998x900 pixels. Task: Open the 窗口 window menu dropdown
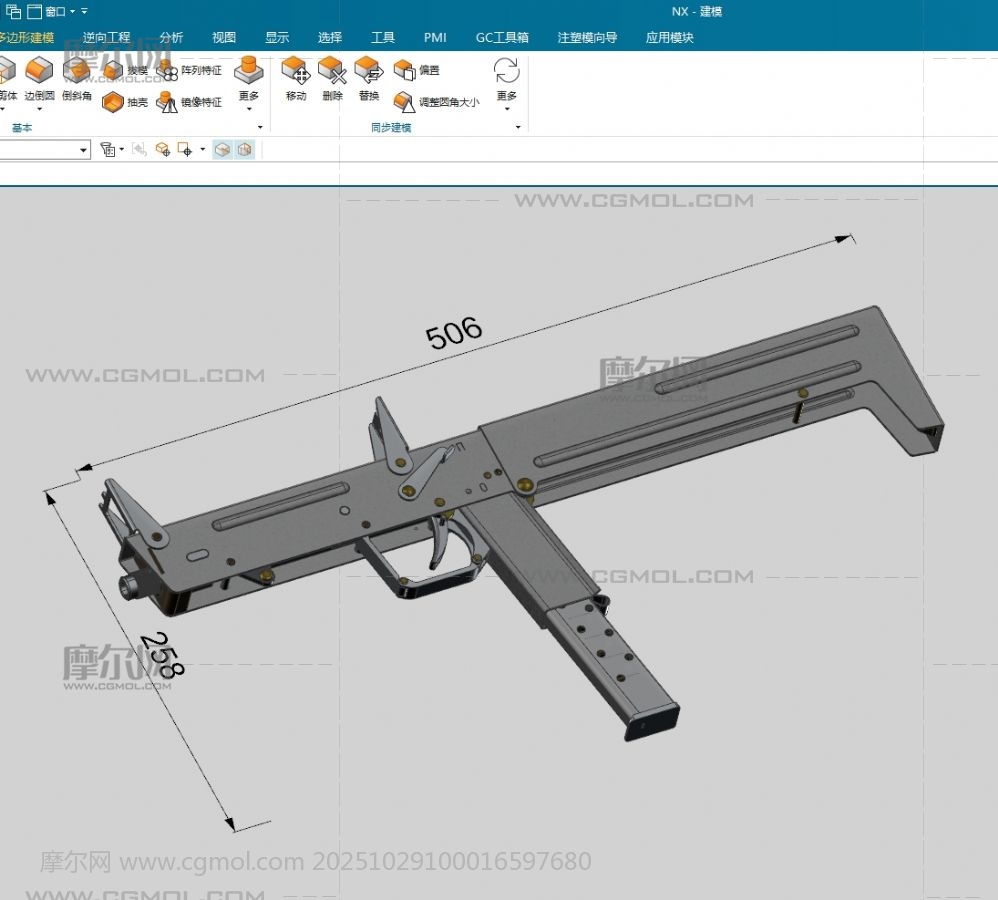click(x=60, y=11)
